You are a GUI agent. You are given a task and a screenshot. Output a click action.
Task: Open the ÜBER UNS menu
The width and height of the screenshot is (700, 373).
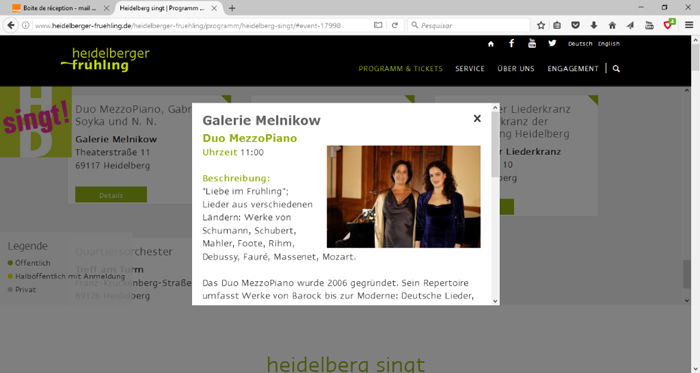516,69
